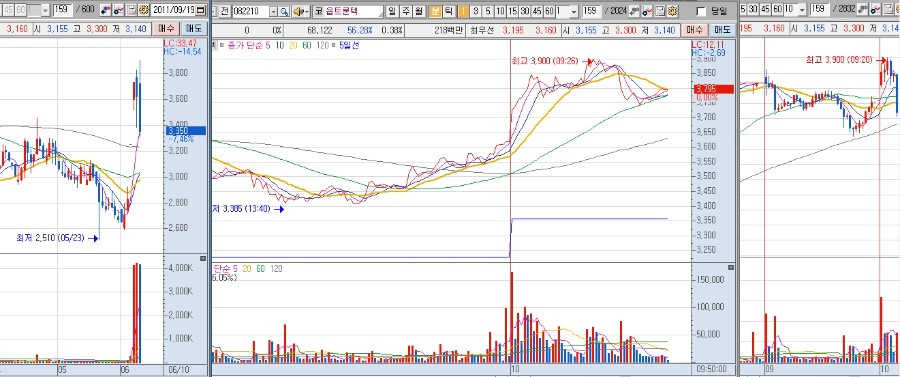Open chart settings gear in middle panel
The image size is (900, 377).
(672, 11)
